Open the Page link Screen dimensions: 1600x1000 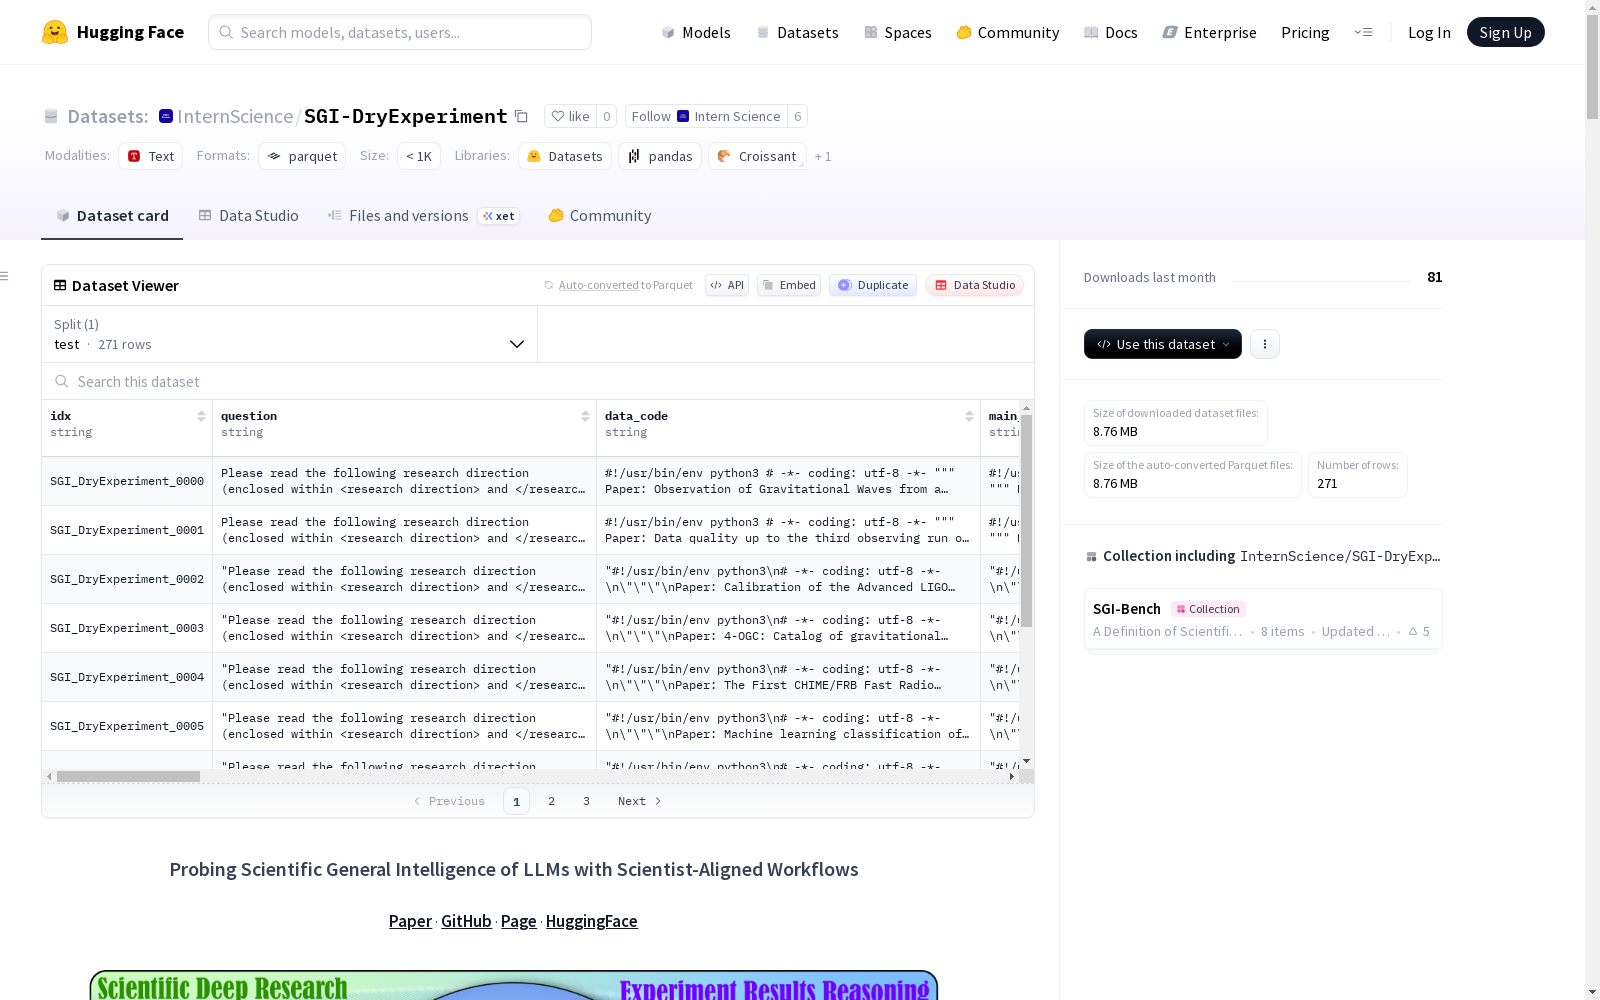click(x=518, y=921)
